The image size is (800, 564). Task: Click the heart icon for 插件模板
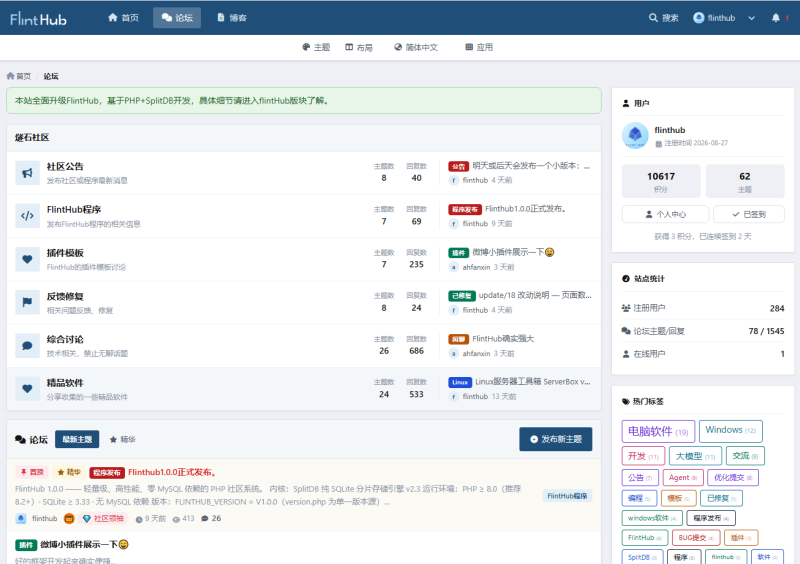pyautogui.click(x=28, y=259)
